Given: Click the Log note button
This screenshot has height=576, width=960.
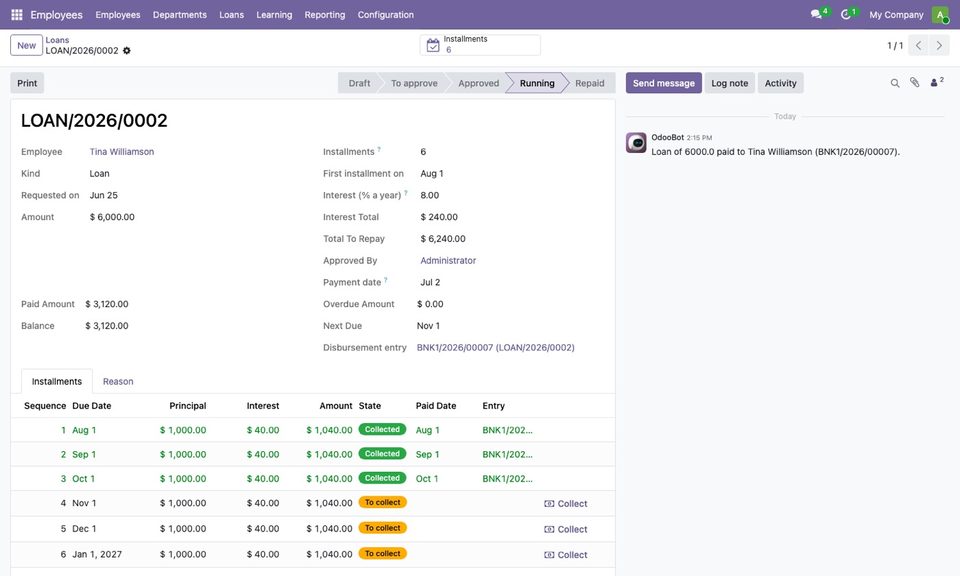Looking at the screenshot, I should click(729, 83).
